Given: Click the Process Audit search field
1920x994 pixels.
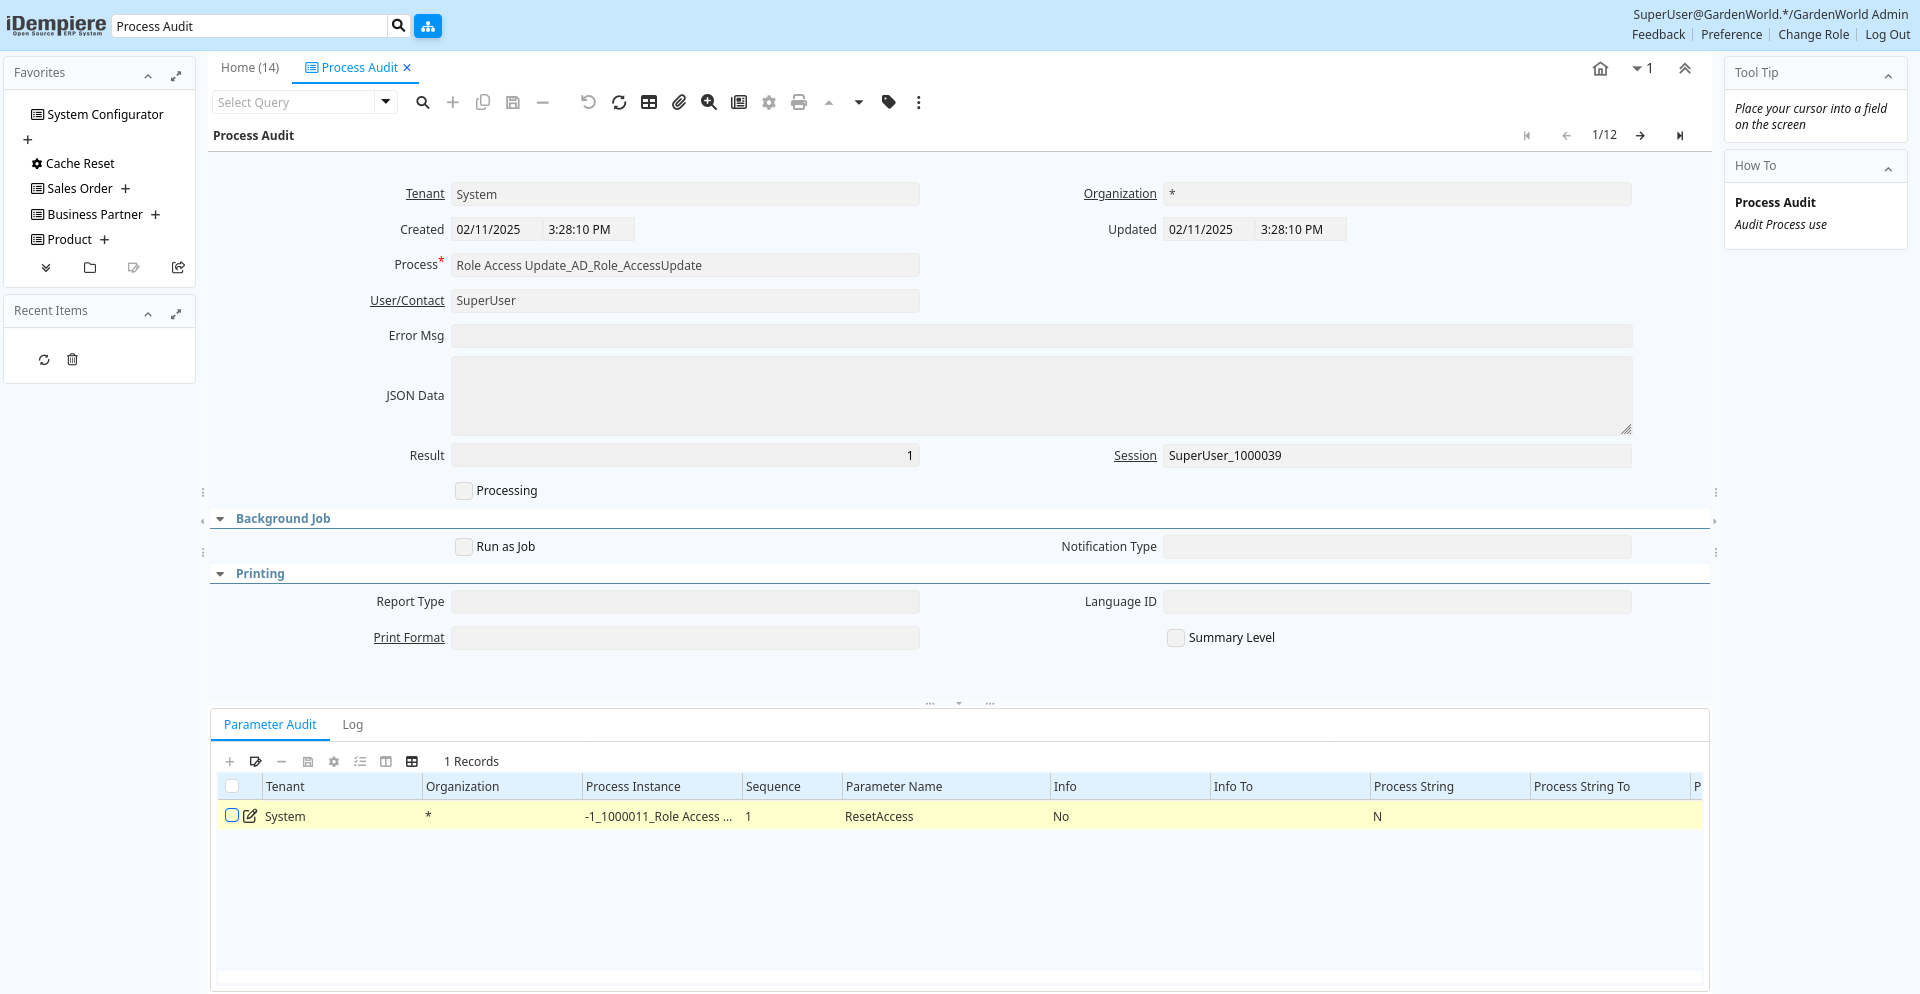Looking at the screenshot, I should pyautogui.click(x=249, y=26).
